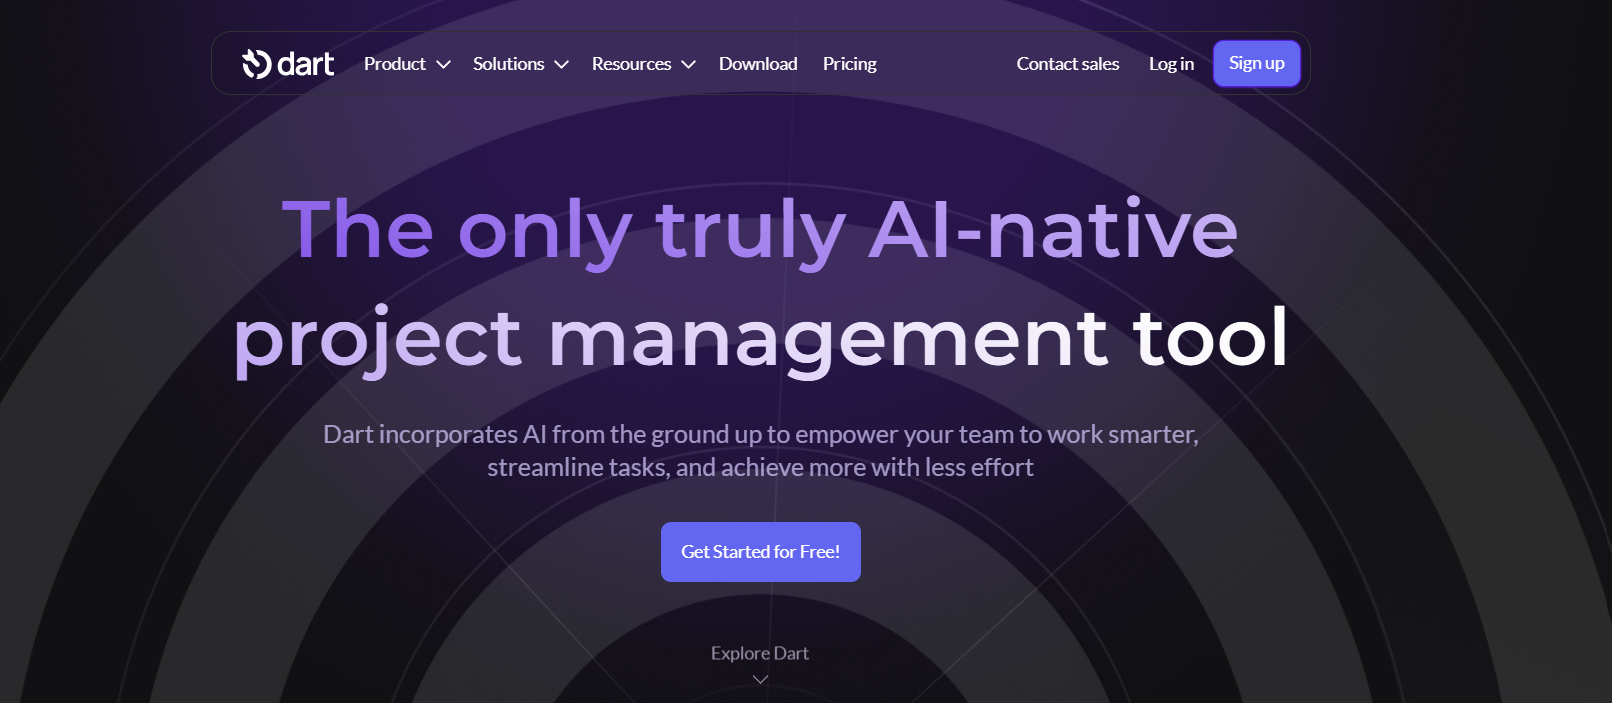Image resolution: width=1612 pixels, height=703 pixels.
Task: Click the dart wordmark text
Action: coord(305,64)
